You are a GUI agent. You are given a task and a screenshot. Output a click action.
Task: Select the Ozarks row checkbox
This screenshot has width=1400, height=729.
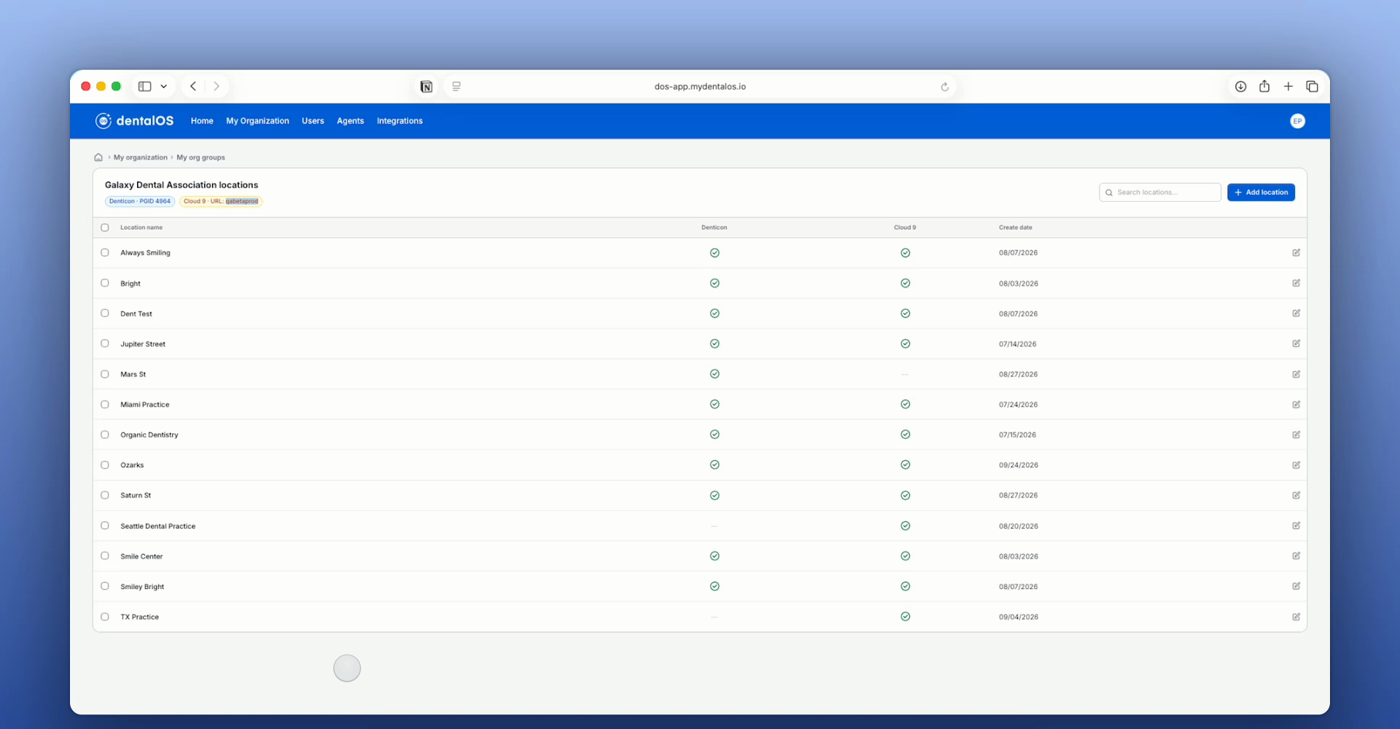pyautogui.click(x=105, y=465)
